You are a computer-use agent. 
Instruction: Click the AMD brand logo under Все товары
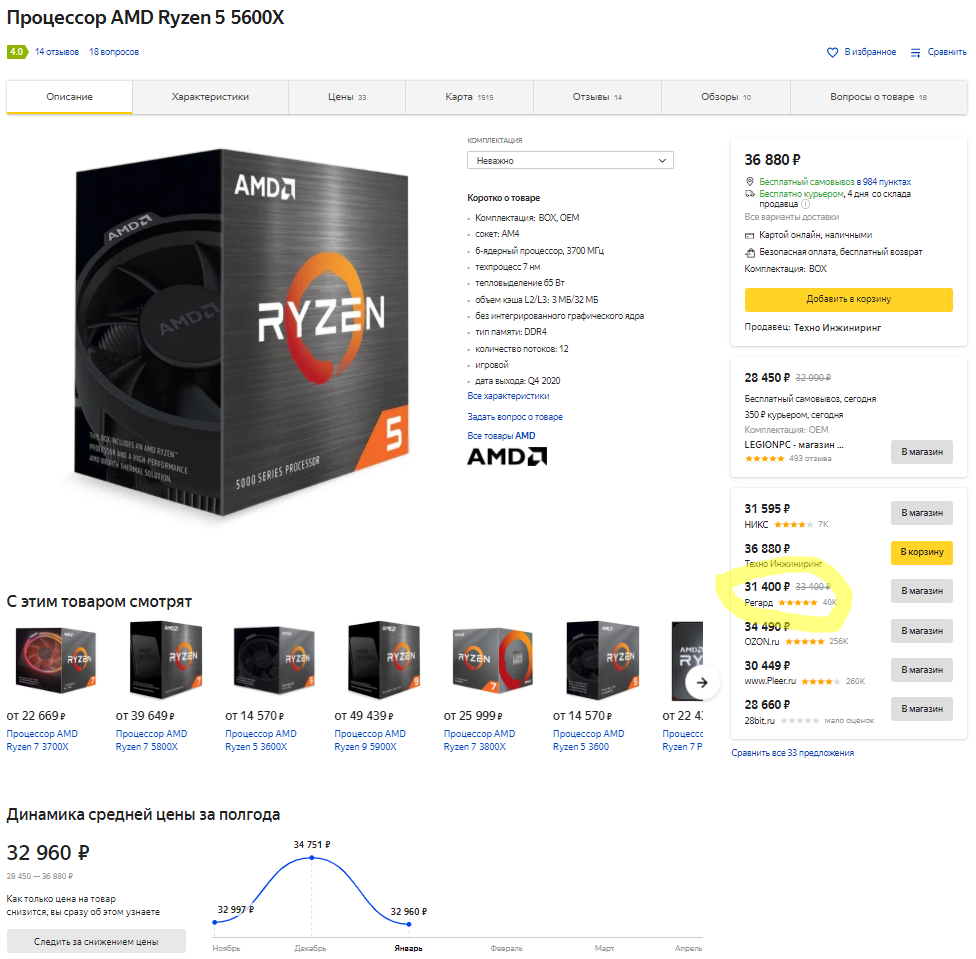(x=507, y=457)
